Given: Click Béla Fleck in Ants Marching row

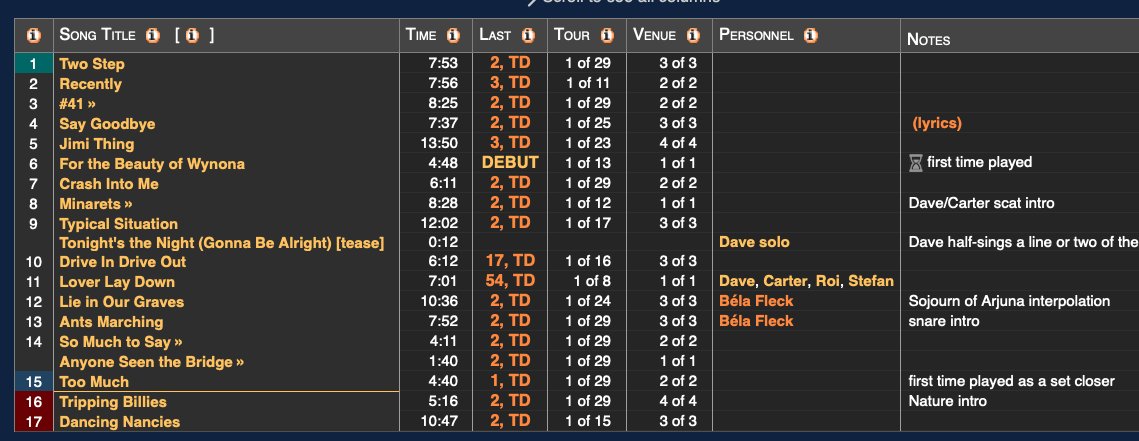Looking at the screenshot, I should click(x=756, y=321).
